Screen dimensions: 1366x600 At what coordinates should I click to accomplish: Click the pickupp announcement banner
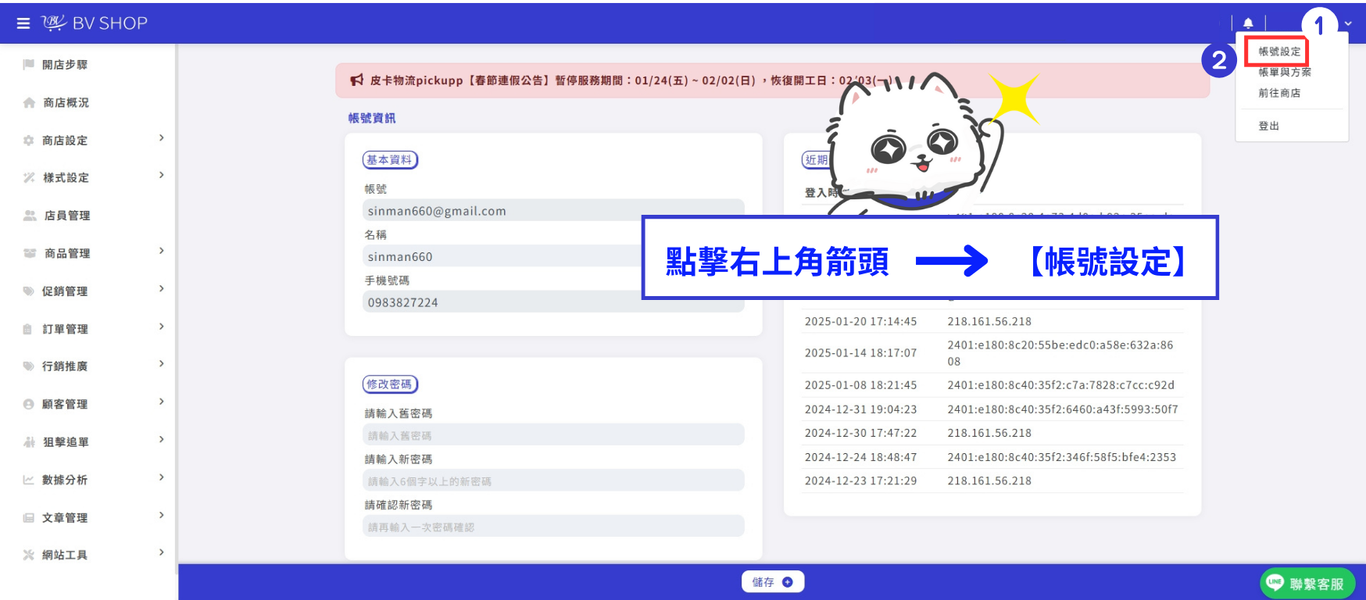(772, 80)
